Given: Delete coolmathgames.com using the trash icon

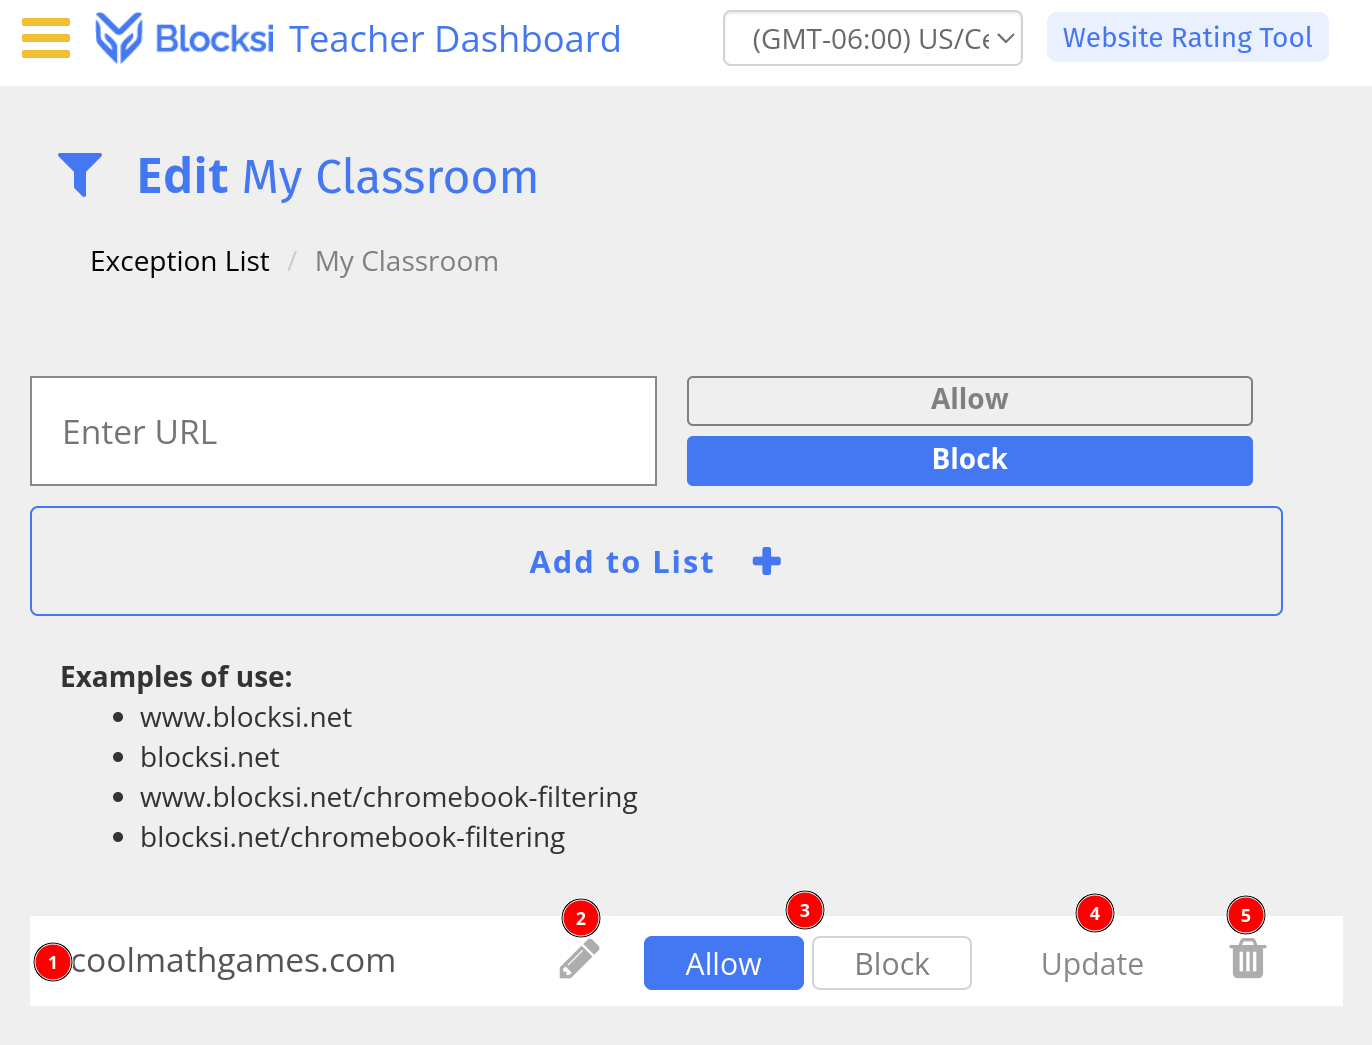Looking at the screenshot, I should pyautogui.click(x=1248, y=958).
